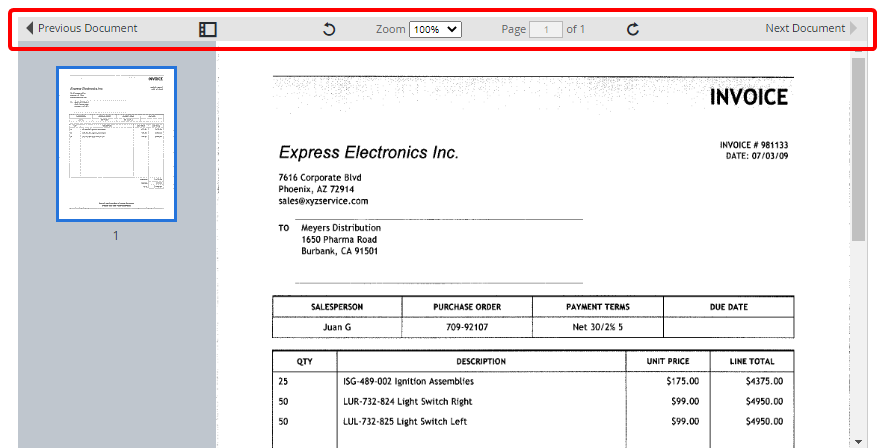
Task: Click the vertical scrollbar thumb
Action: 858,150
